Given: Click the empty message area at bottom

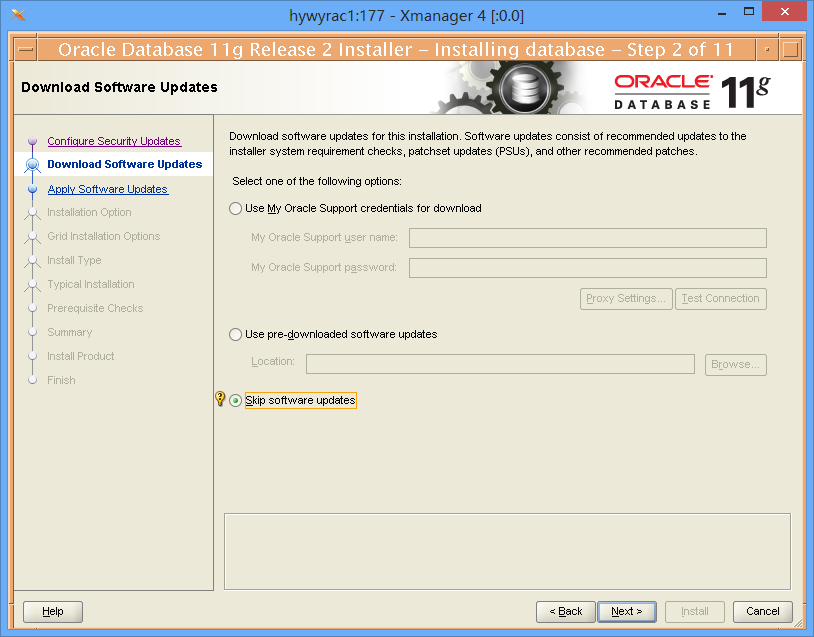Looking at the screenshot, I should 507,551.
